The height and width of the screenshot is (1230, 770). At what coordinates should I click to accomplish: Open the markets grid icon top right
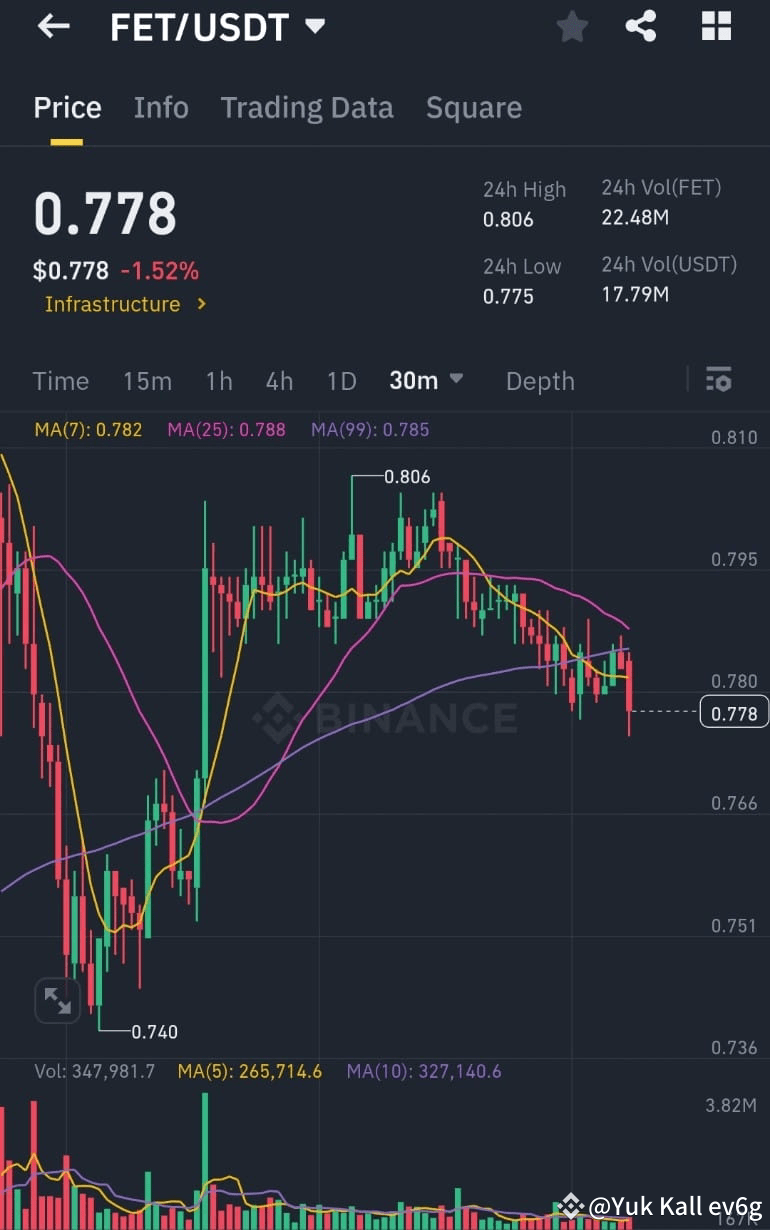[x=716, y=27]
